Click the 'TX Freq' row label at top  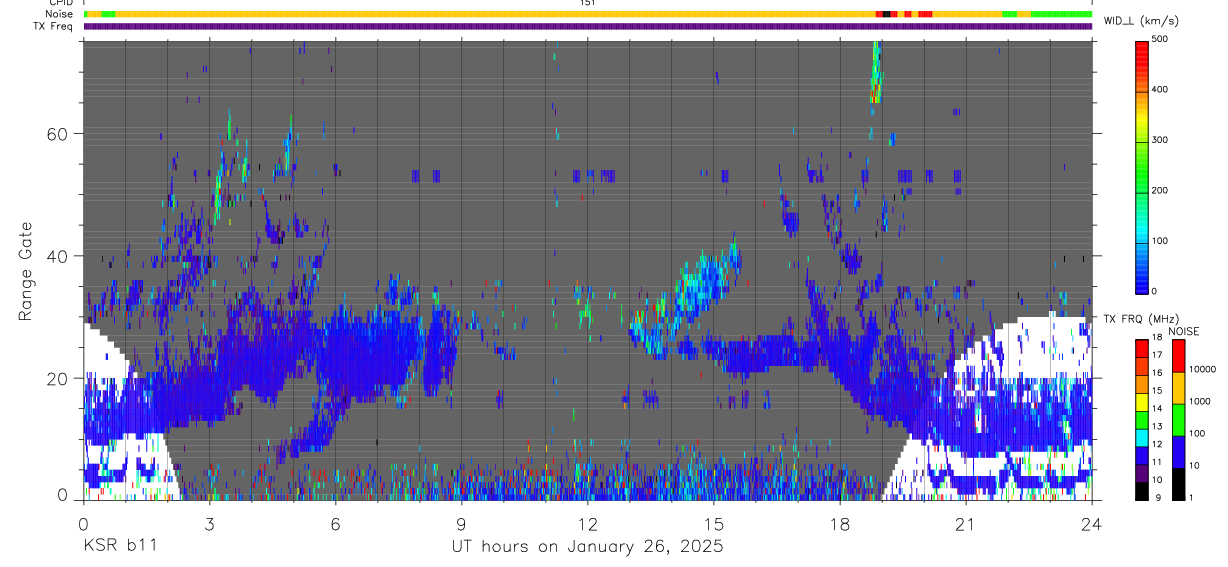tap(54, 26)
